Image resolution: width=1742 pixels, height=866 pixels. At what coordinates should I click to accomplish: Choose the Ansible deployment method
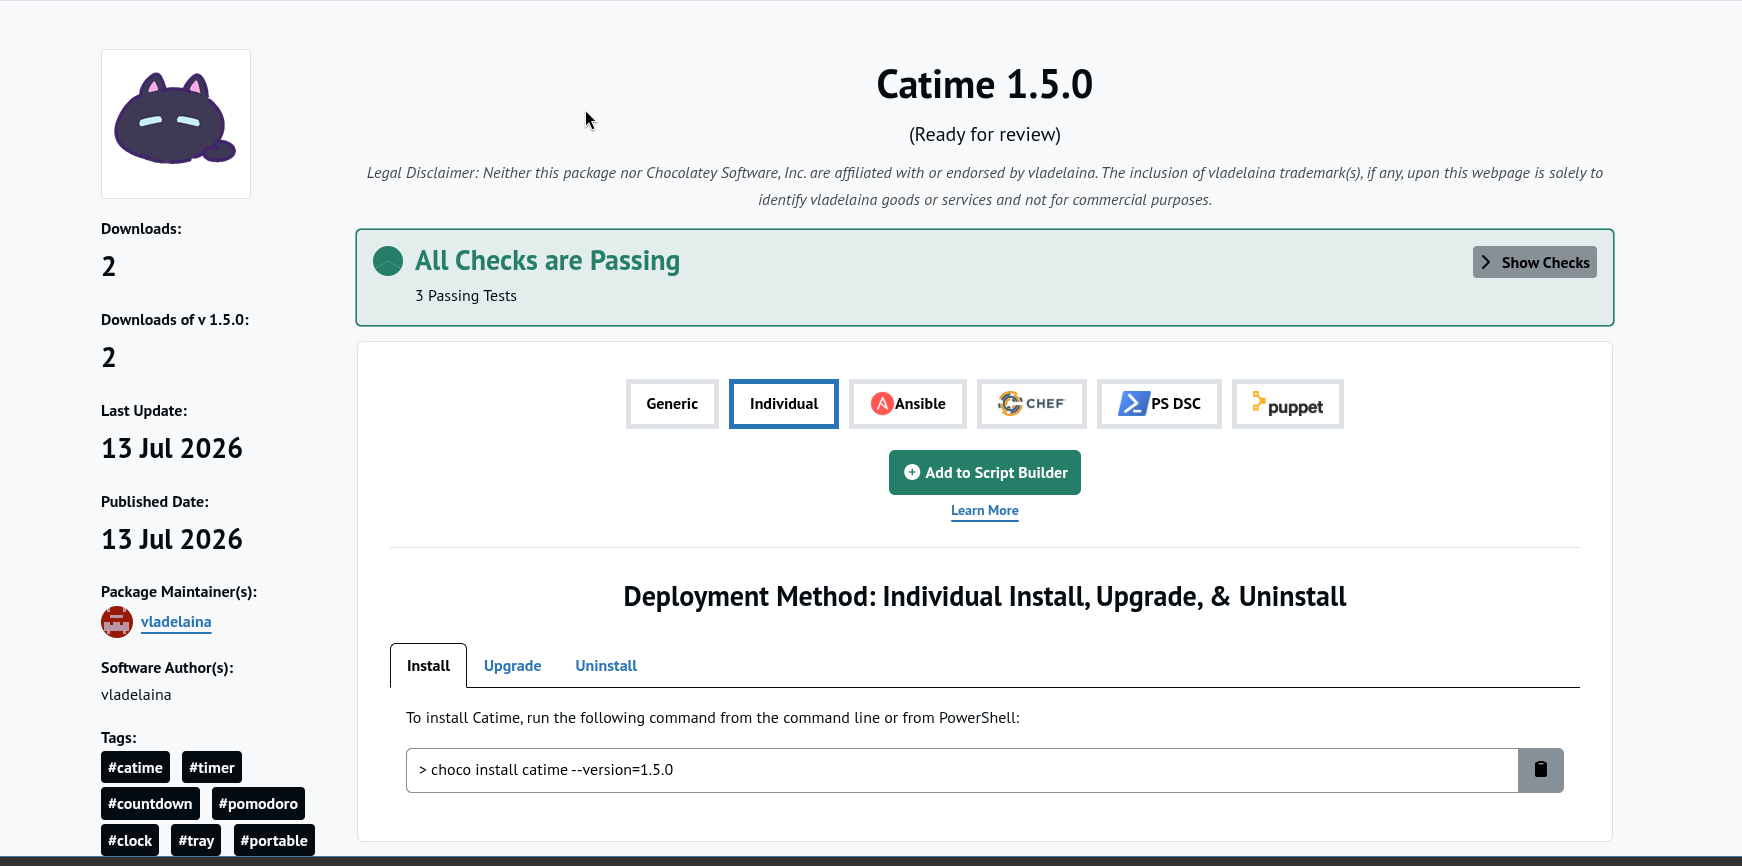click(x=908, y=404)
